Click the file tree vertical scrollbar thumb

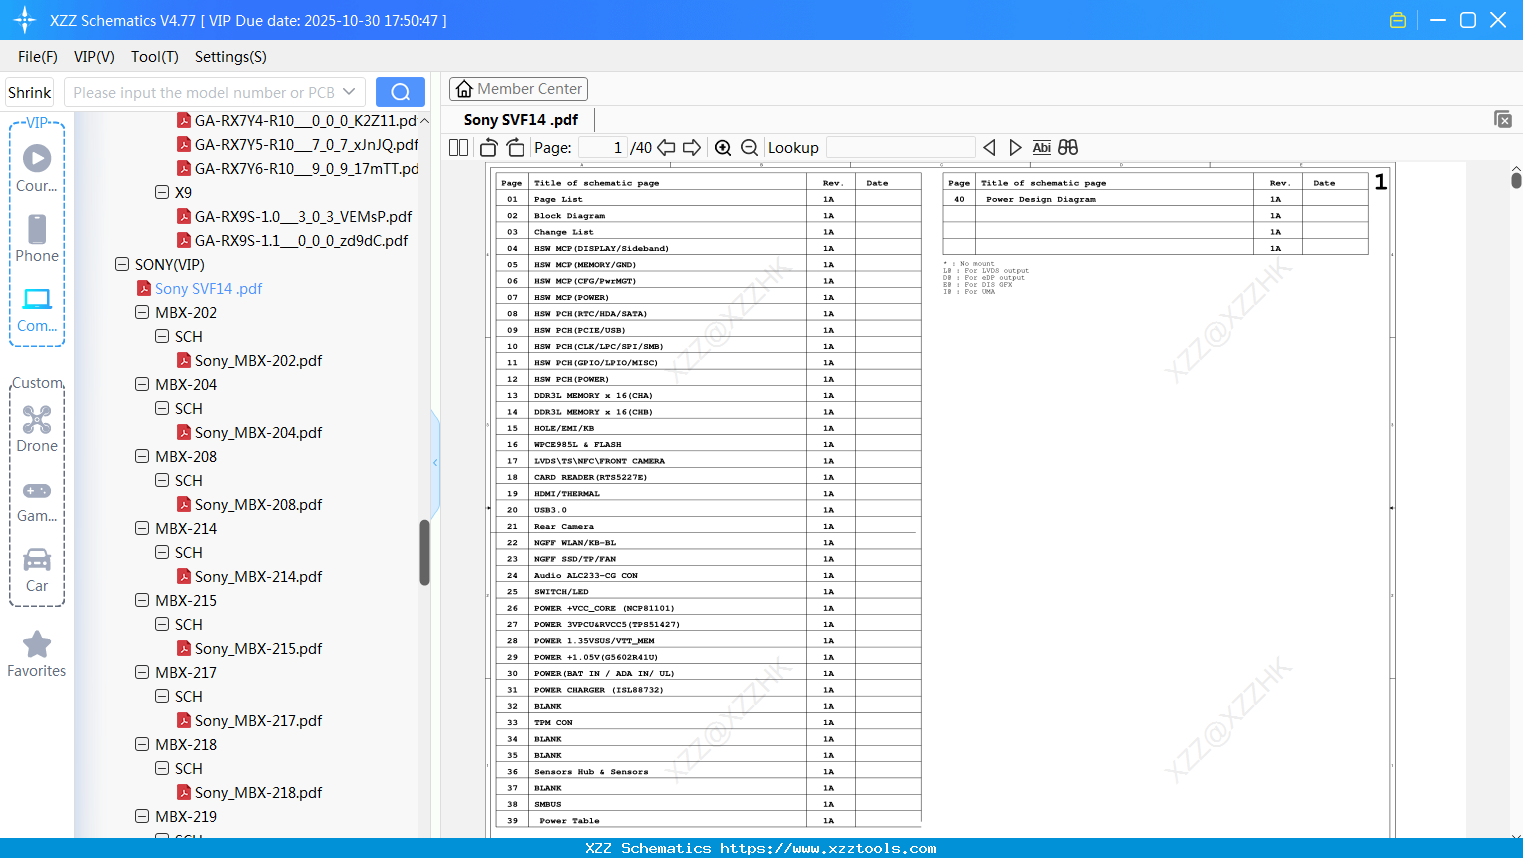424,552
